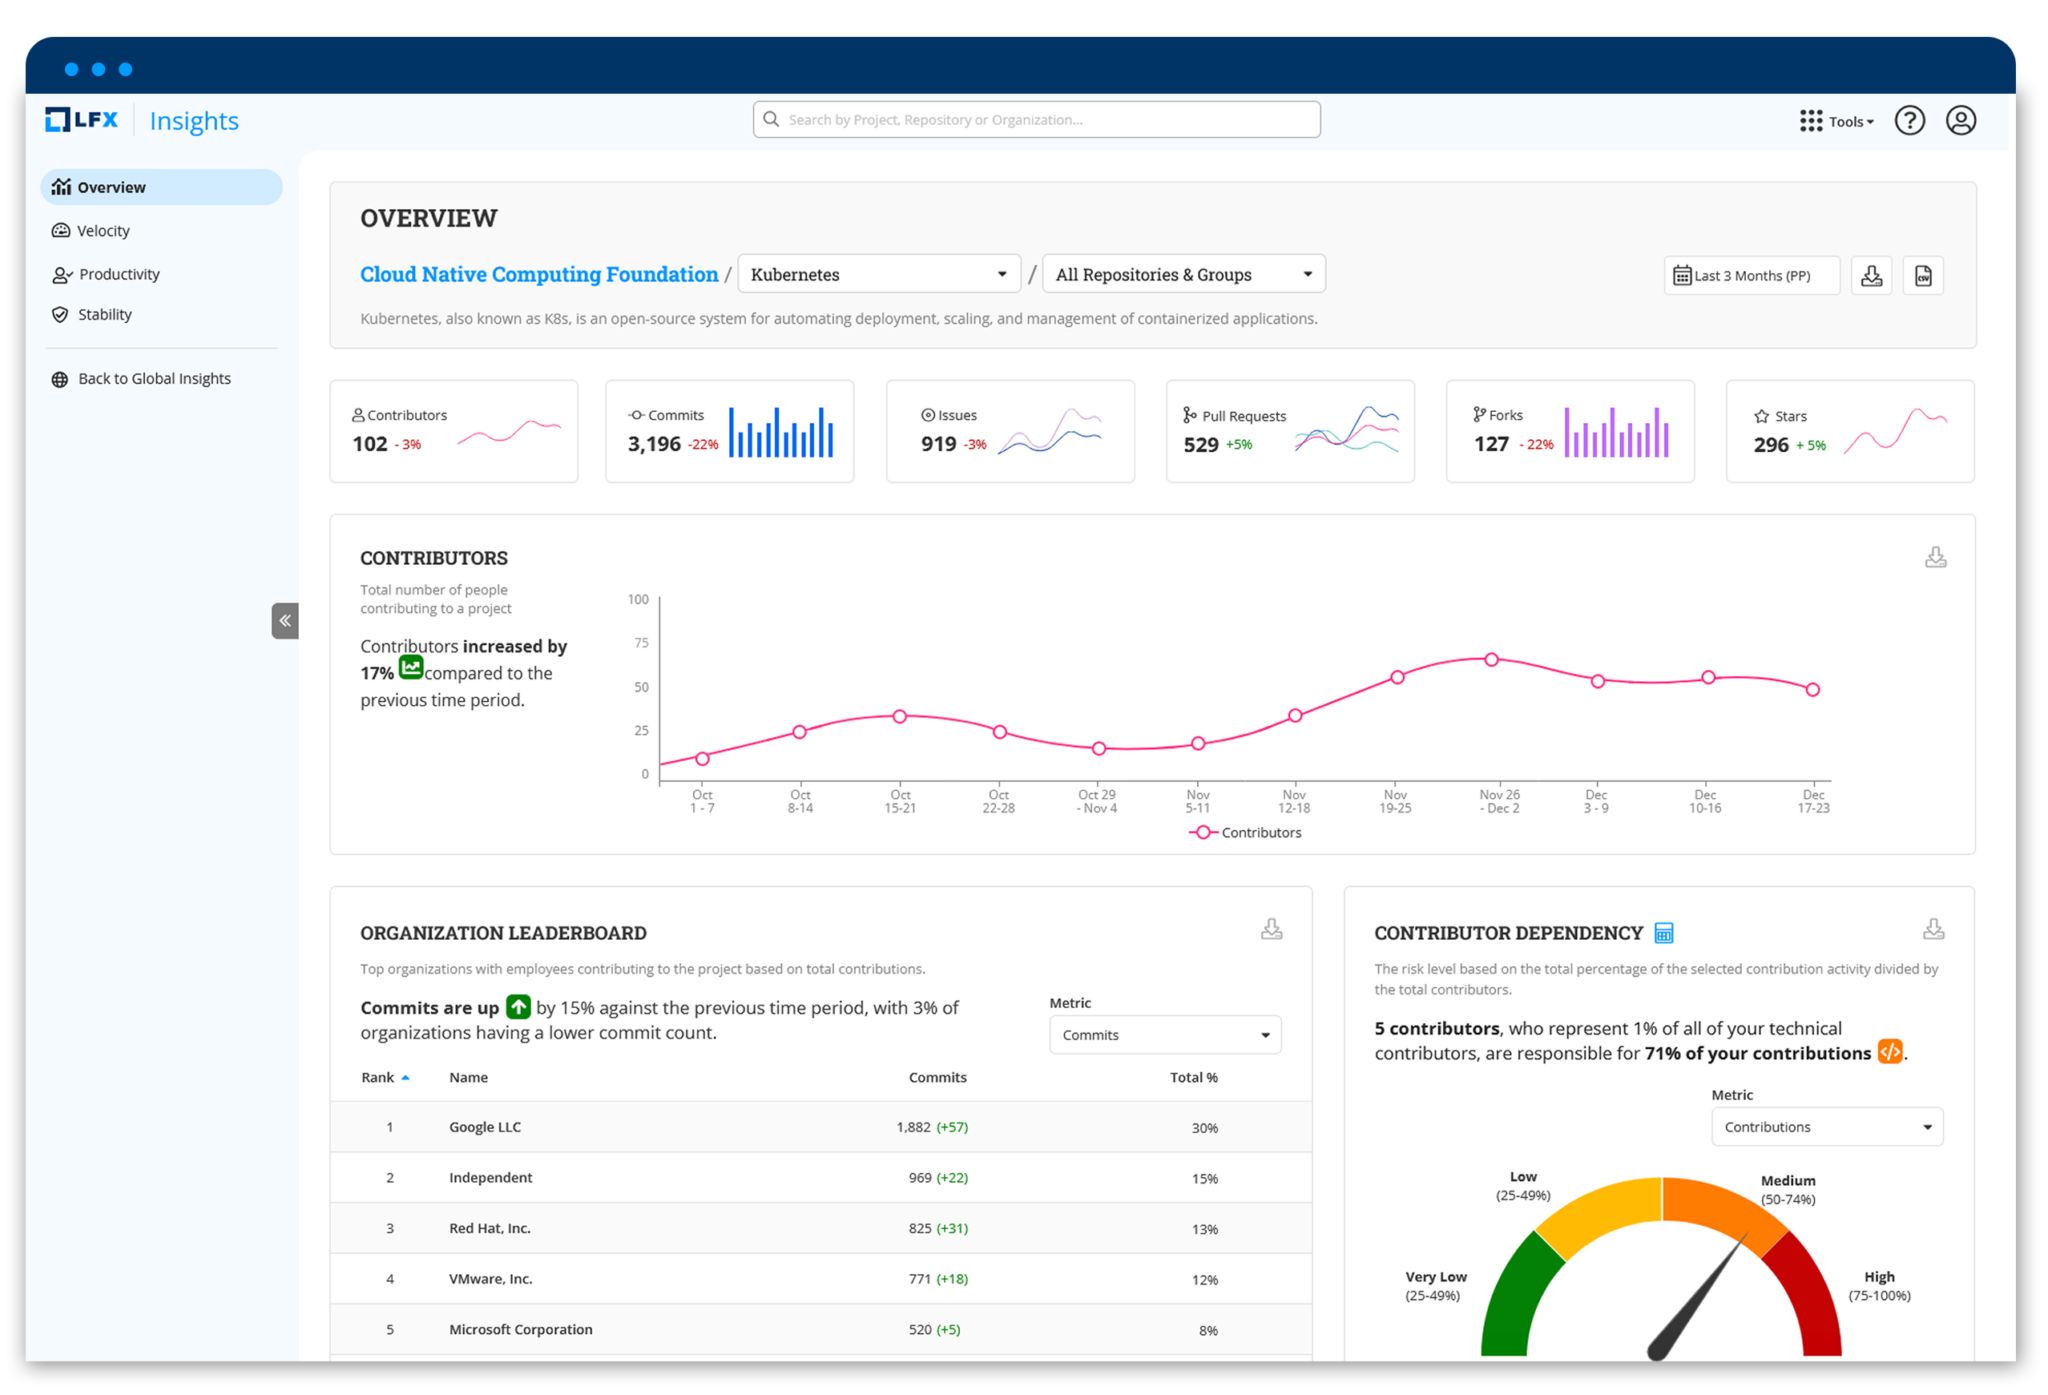Screen dimensions: 2048x1395
Task: Navigate to the Velocity section
Action: tap(102, 230)
